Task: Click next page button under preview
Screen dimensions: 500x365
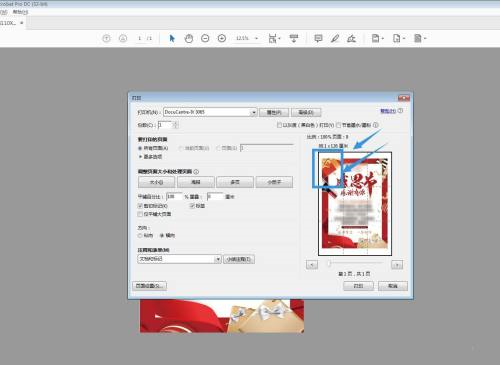Action: pos(397,265)
